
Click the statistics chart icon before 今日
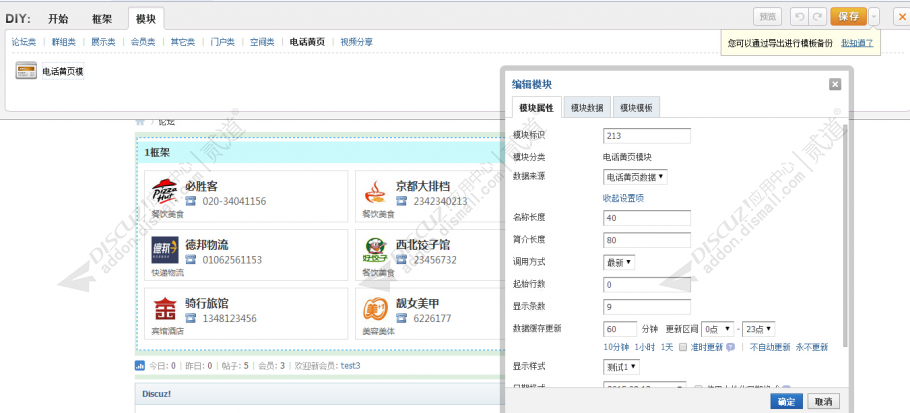tap(139, 365)
